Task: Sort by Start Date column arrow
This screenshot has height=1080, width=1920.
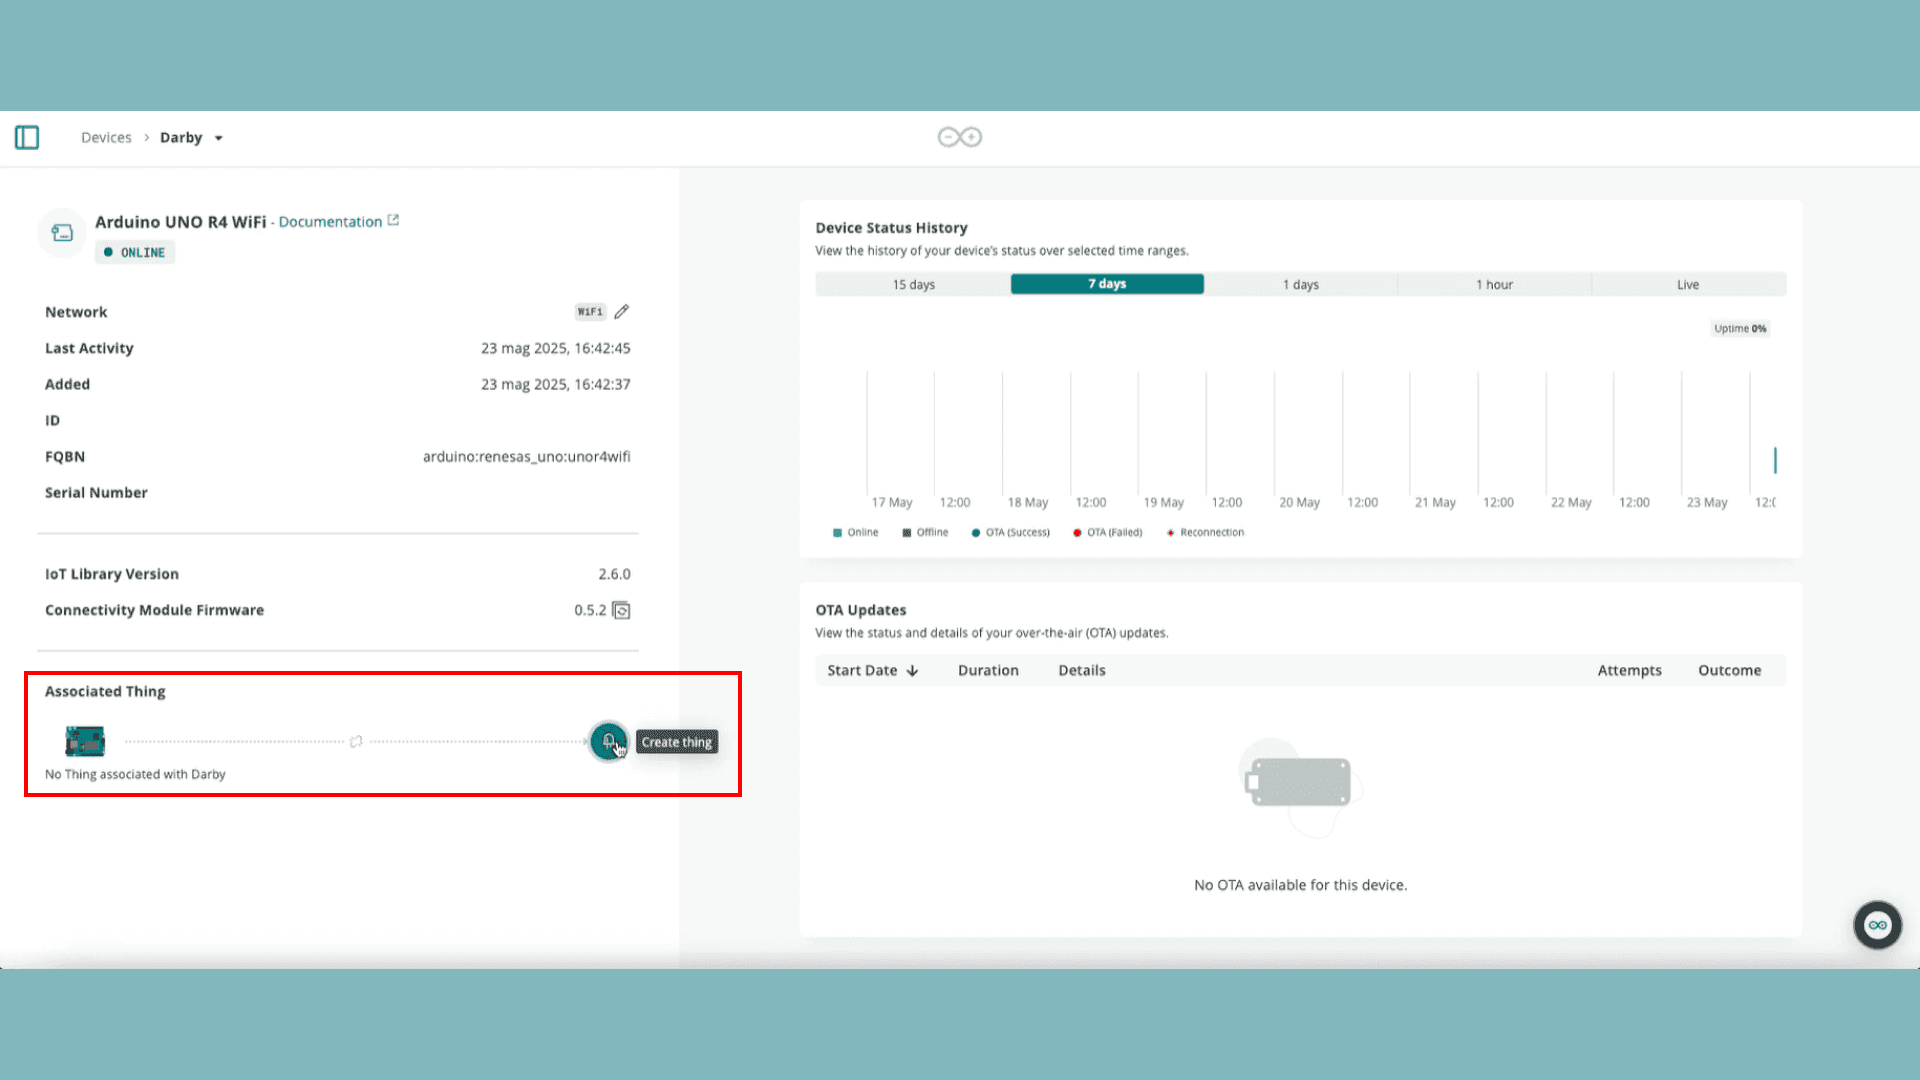Action: 912,671
